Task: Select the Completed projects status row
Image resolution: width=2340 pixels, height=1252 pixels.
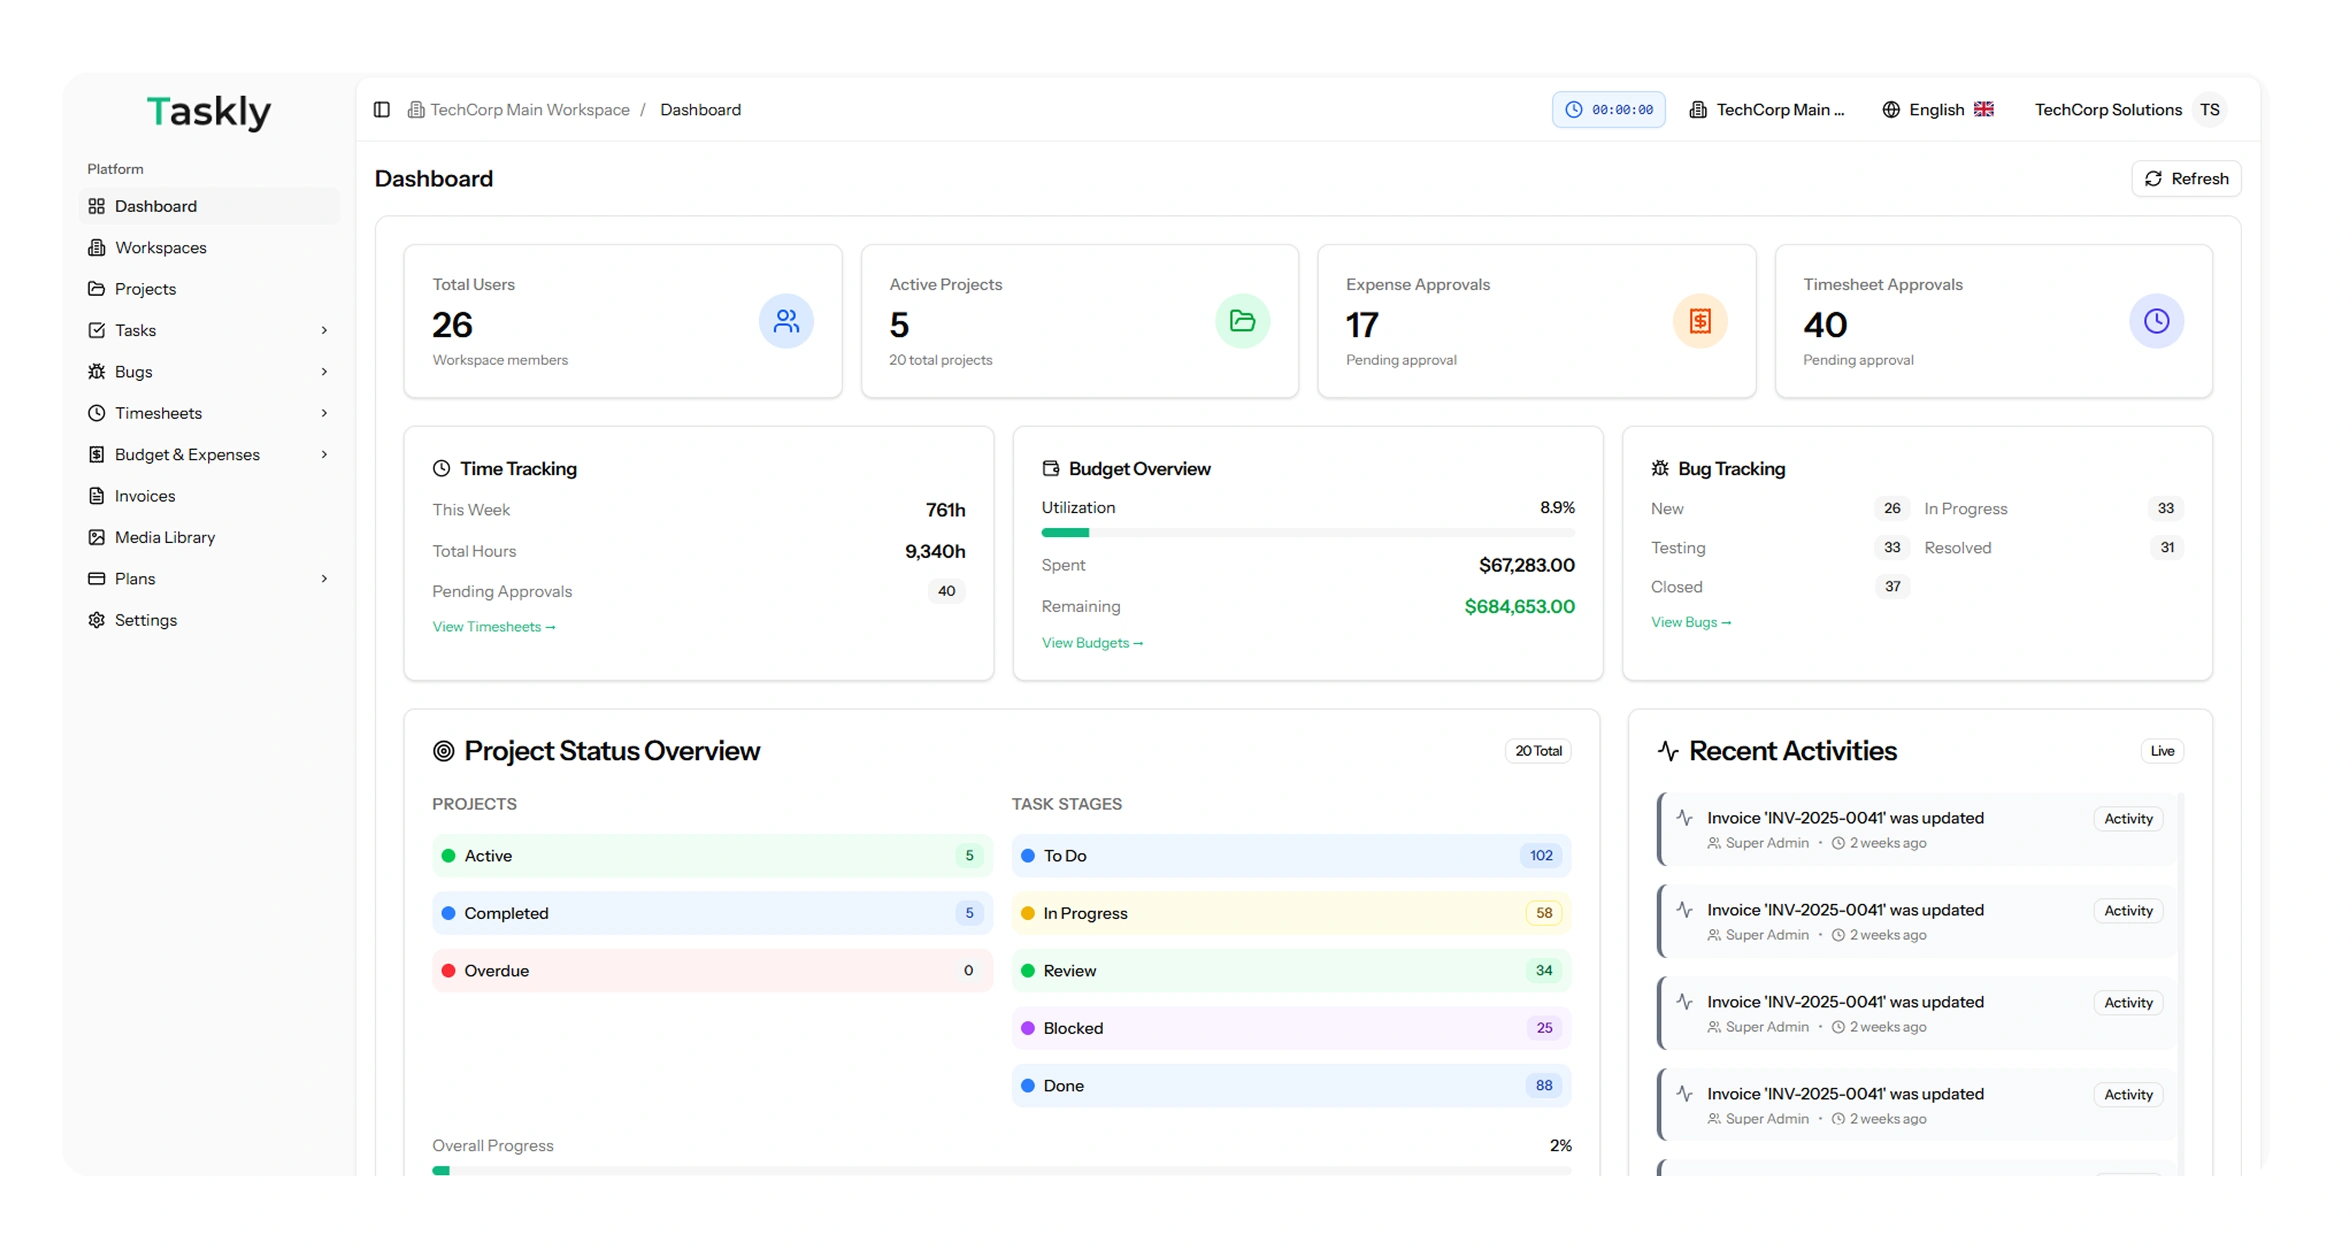Action: tap(712, 913)
